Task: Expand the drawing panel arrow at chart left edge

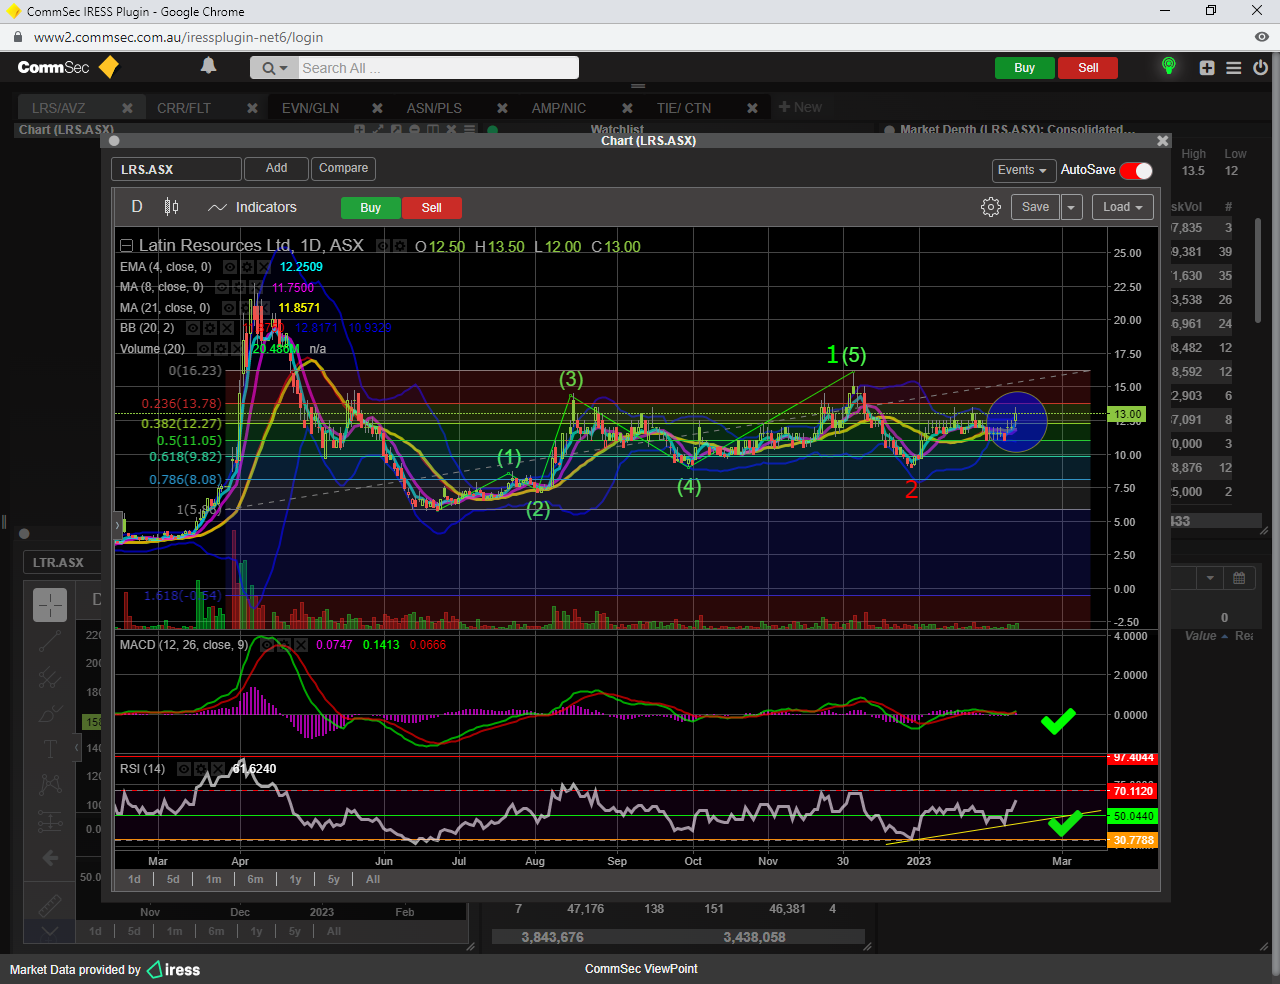Action: (118, 525)
